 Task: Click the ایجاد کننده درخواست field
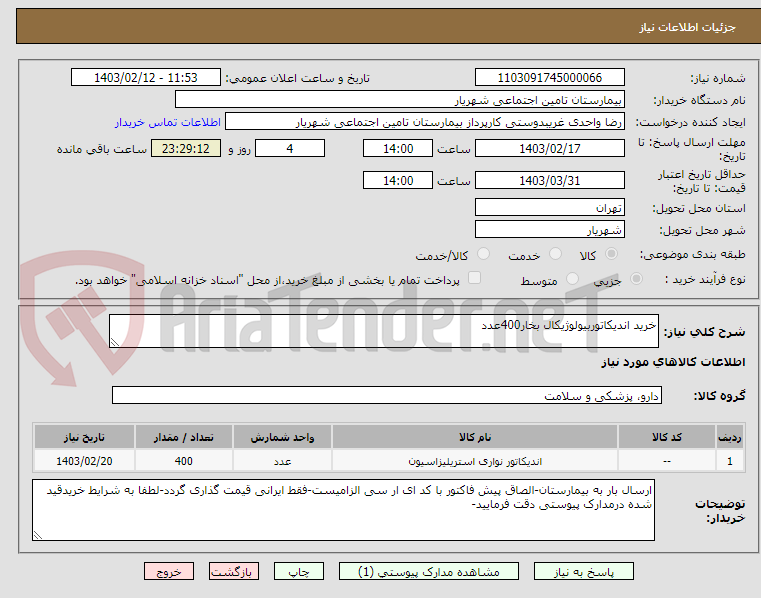tap(425, 121)
